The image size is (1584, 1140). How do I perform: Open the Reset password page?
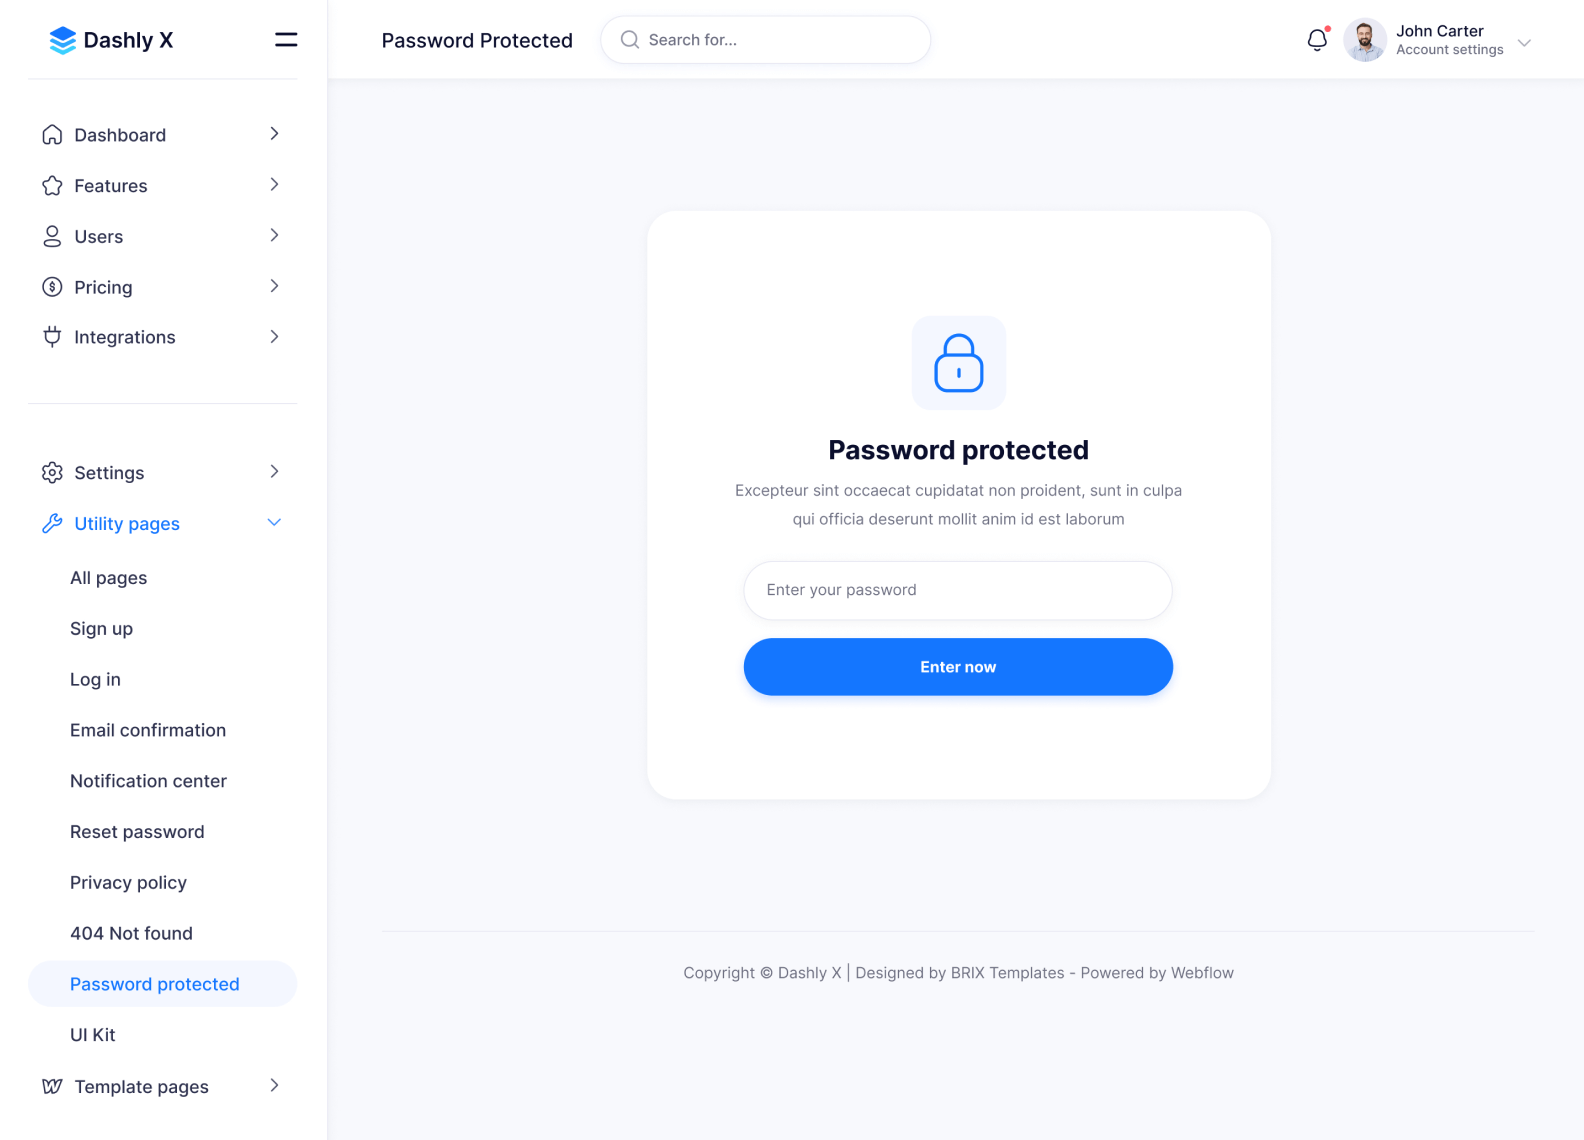[x=137, y=832]
